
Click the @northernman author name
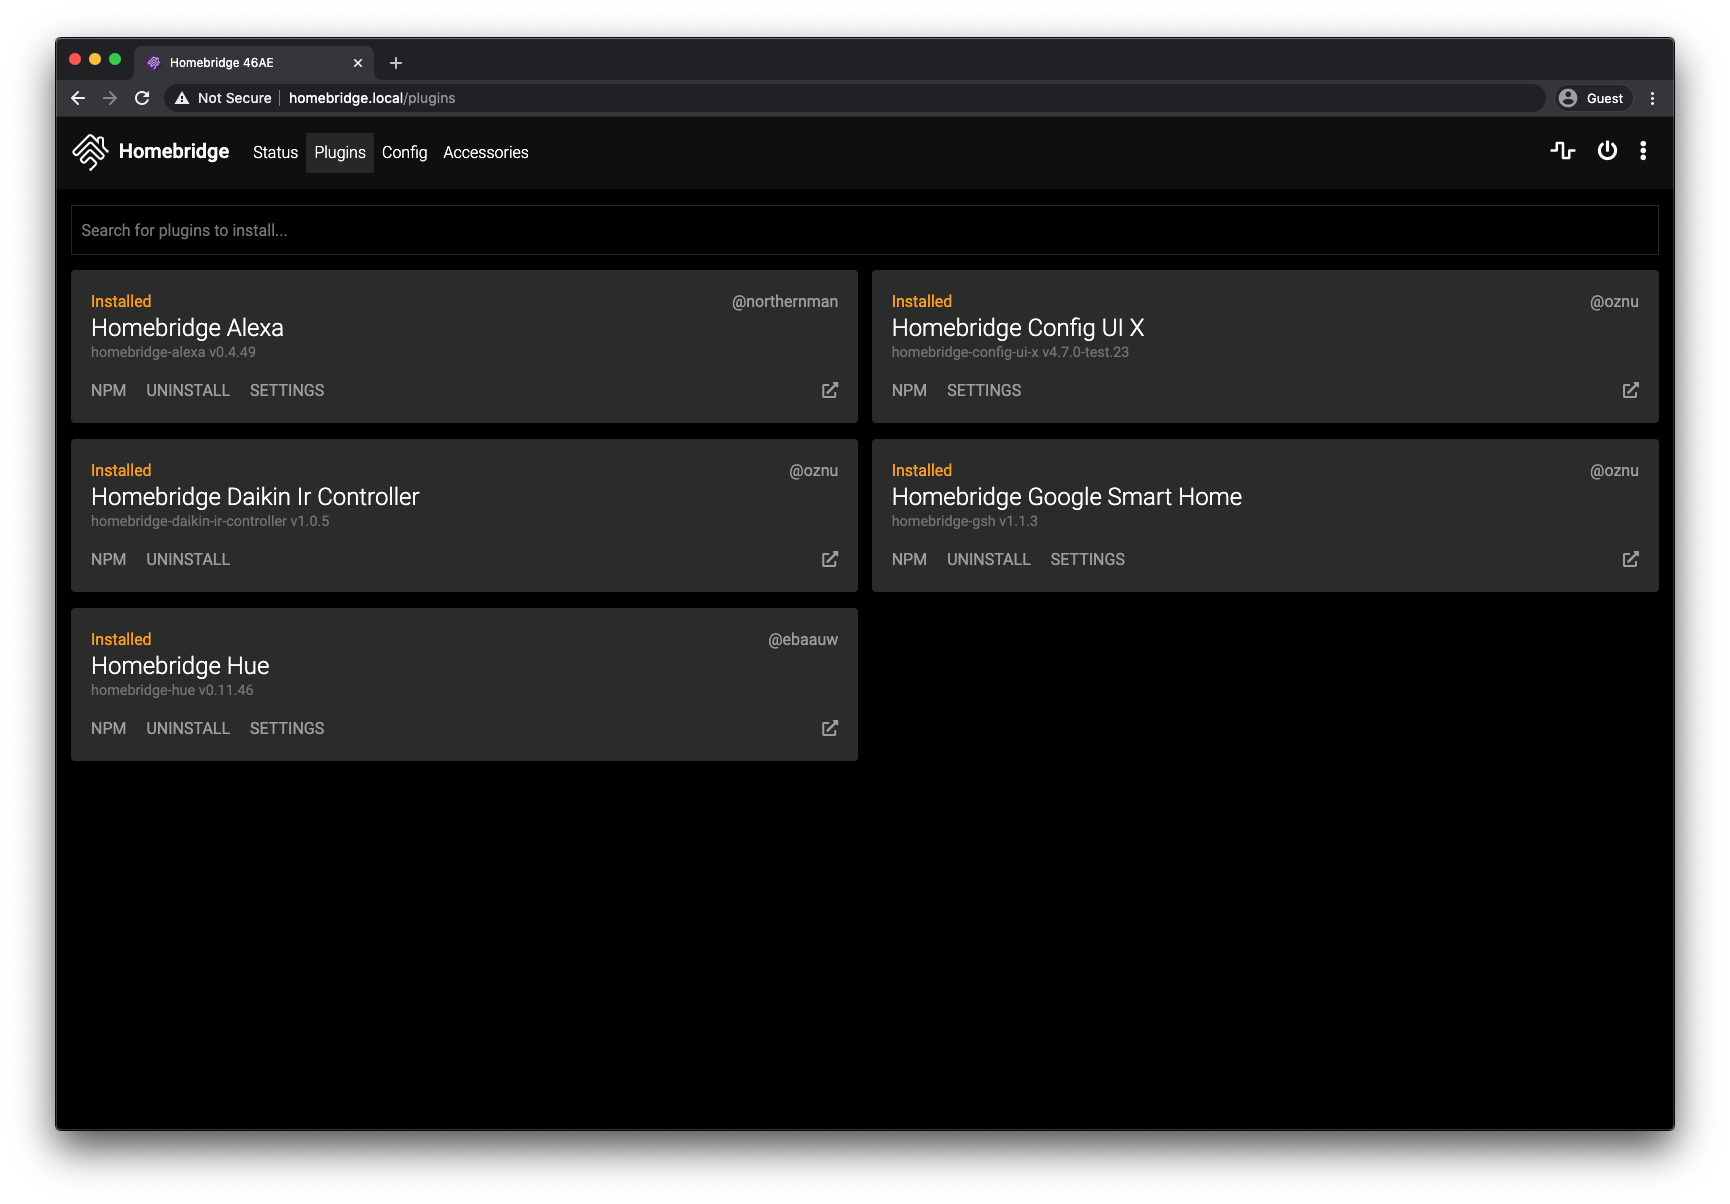[x=785, y=301]
